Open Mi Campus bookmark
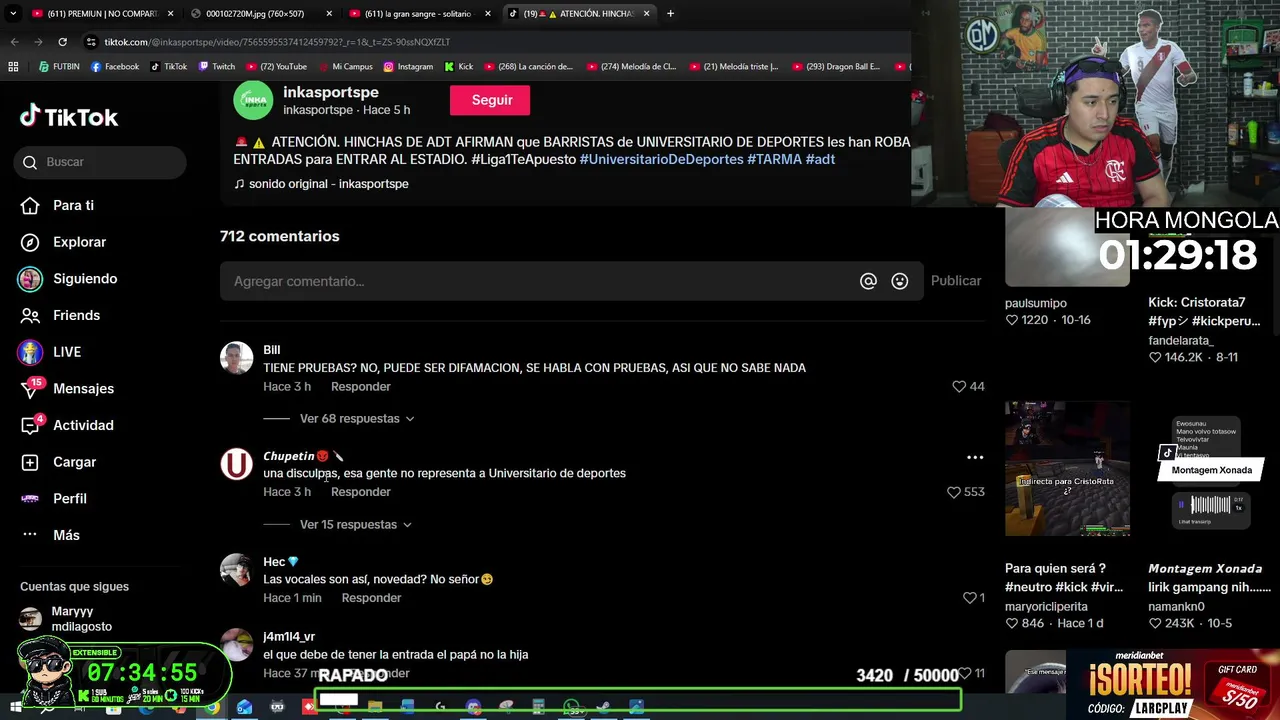This screenshot has height=720, width=1280. pos(345,67)
